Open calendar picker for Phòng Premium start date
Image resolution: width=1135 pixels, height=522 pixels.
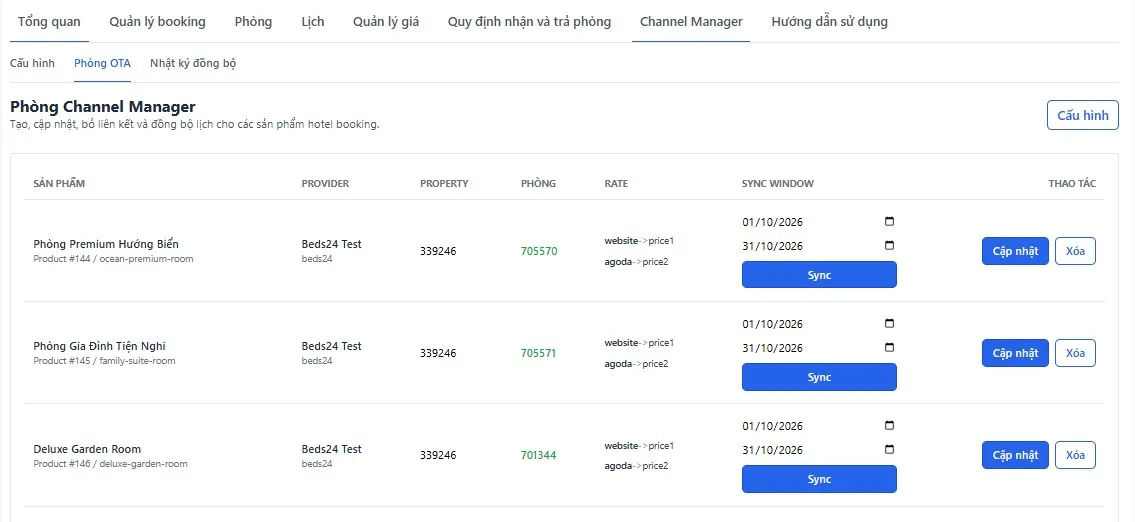click(890, 222)
